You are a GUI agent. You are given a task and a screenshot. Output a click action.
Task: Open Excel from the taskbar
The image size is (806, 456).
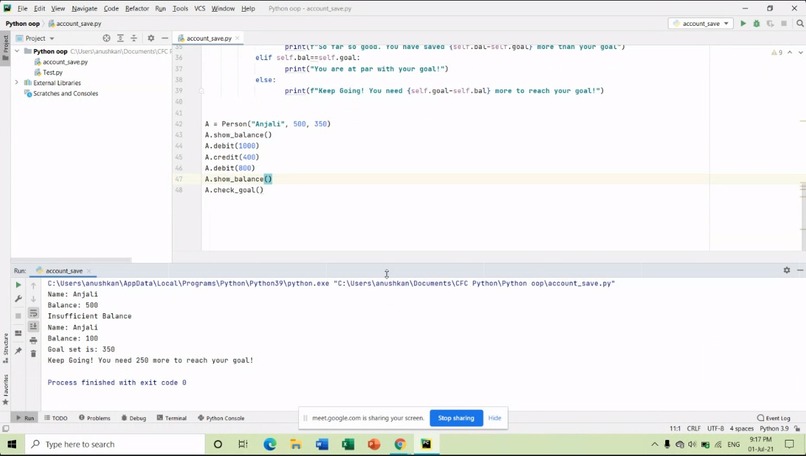point(348,444)
